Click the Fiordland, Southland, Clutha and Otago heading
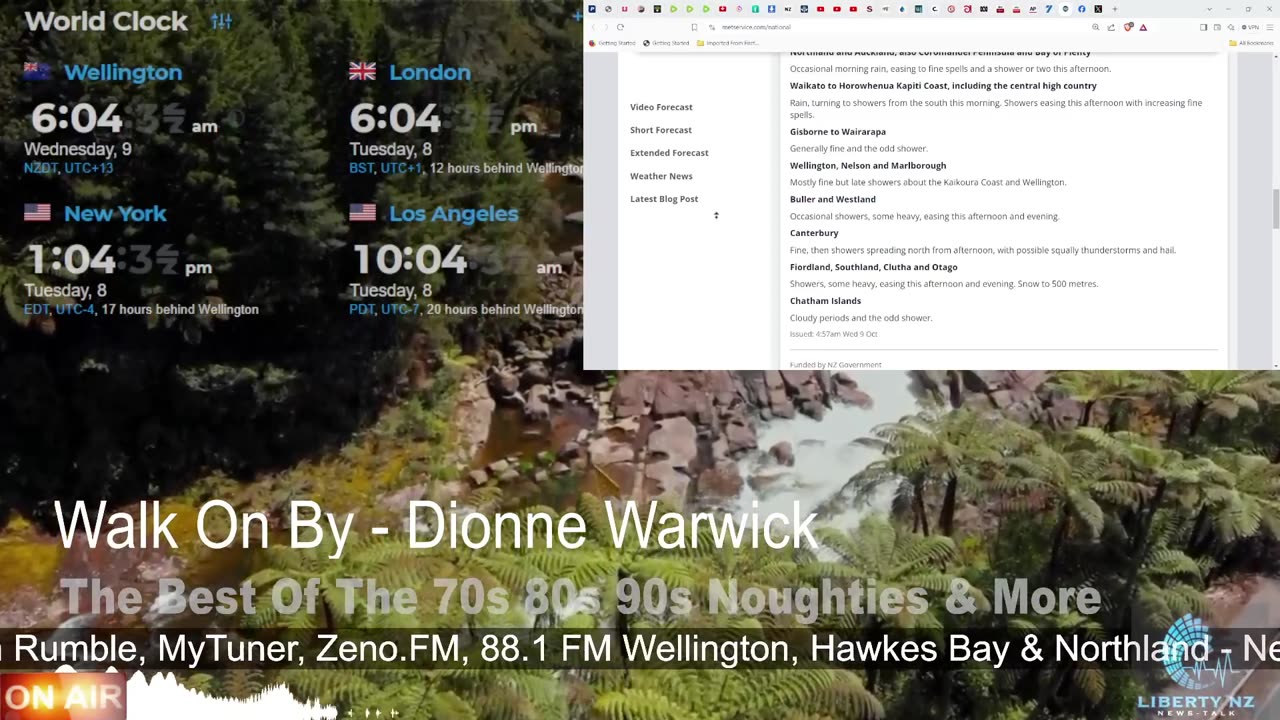1280x720 pixels. point(874,267)
